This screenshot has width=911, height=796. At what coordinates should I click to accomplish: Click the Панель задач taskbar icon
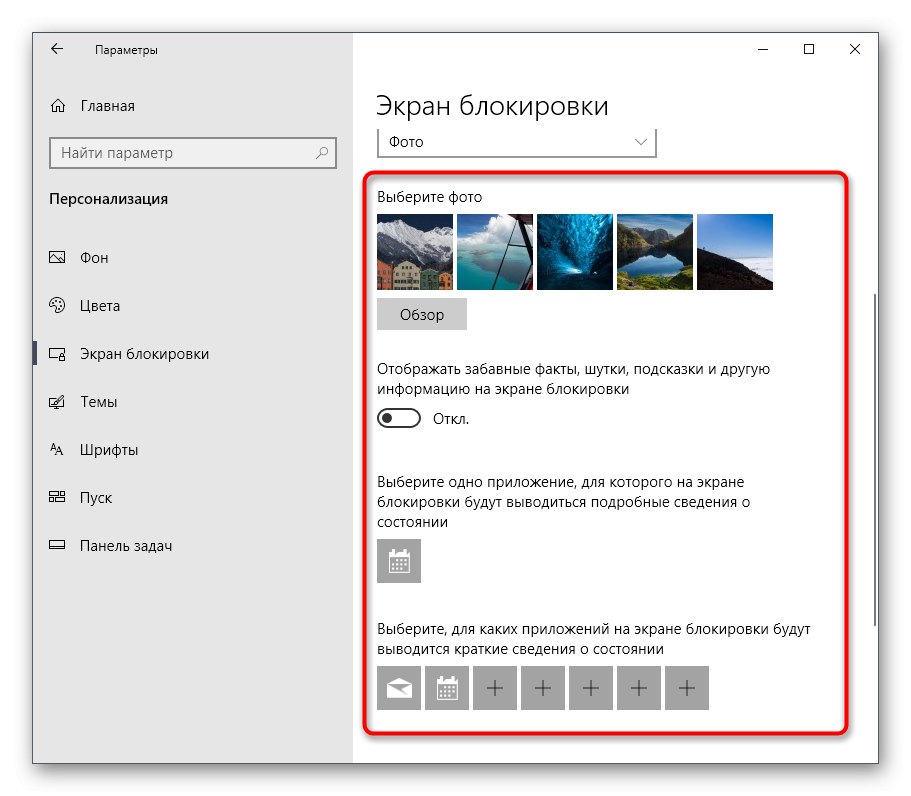[57, 545]
